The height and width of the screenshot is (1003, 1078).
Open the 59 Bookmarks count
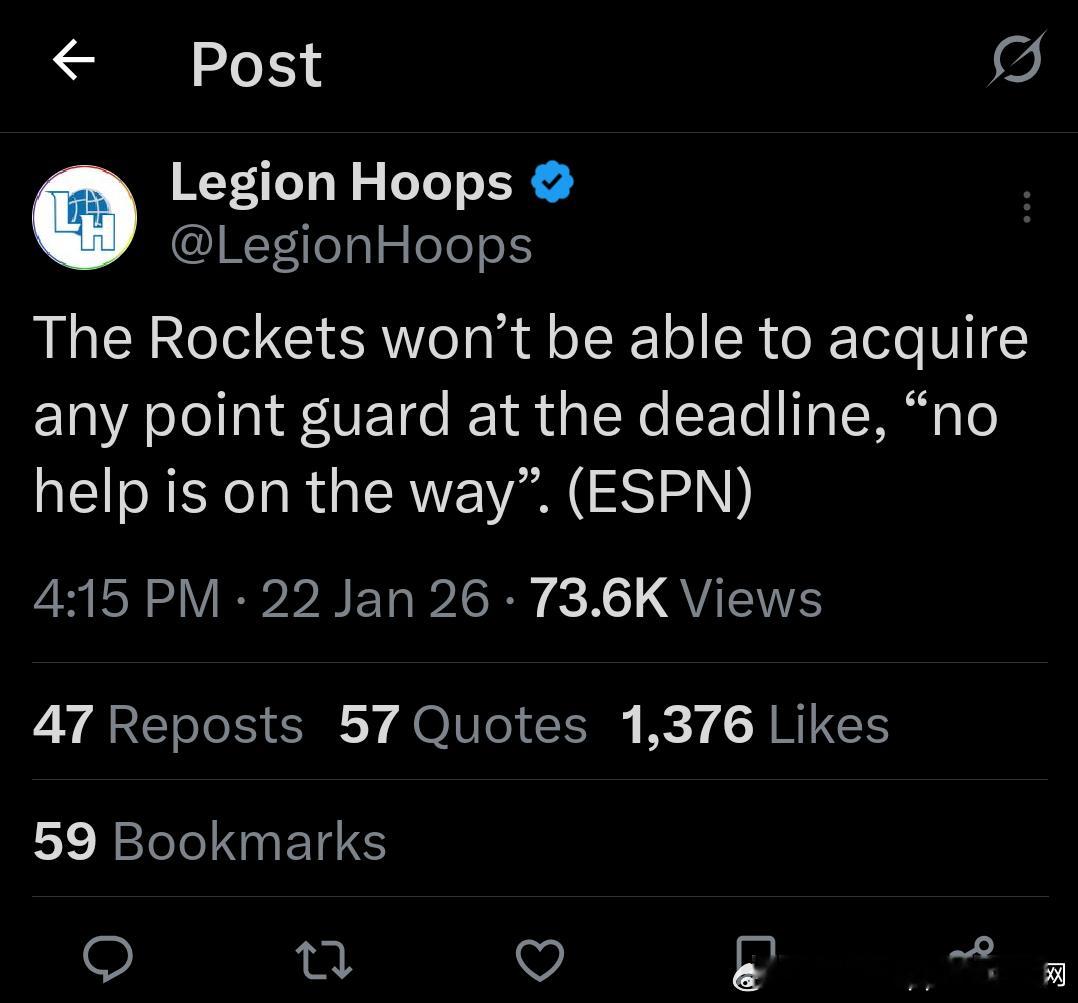pos(209,840)
